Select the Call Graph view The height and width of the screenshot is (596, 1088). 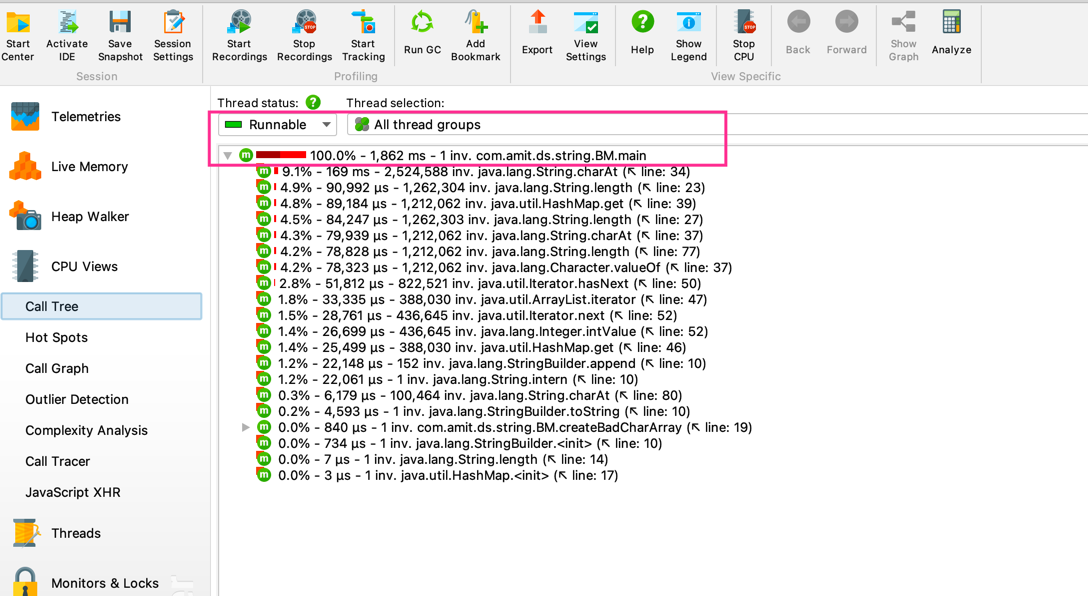click(x=57, y=368)
